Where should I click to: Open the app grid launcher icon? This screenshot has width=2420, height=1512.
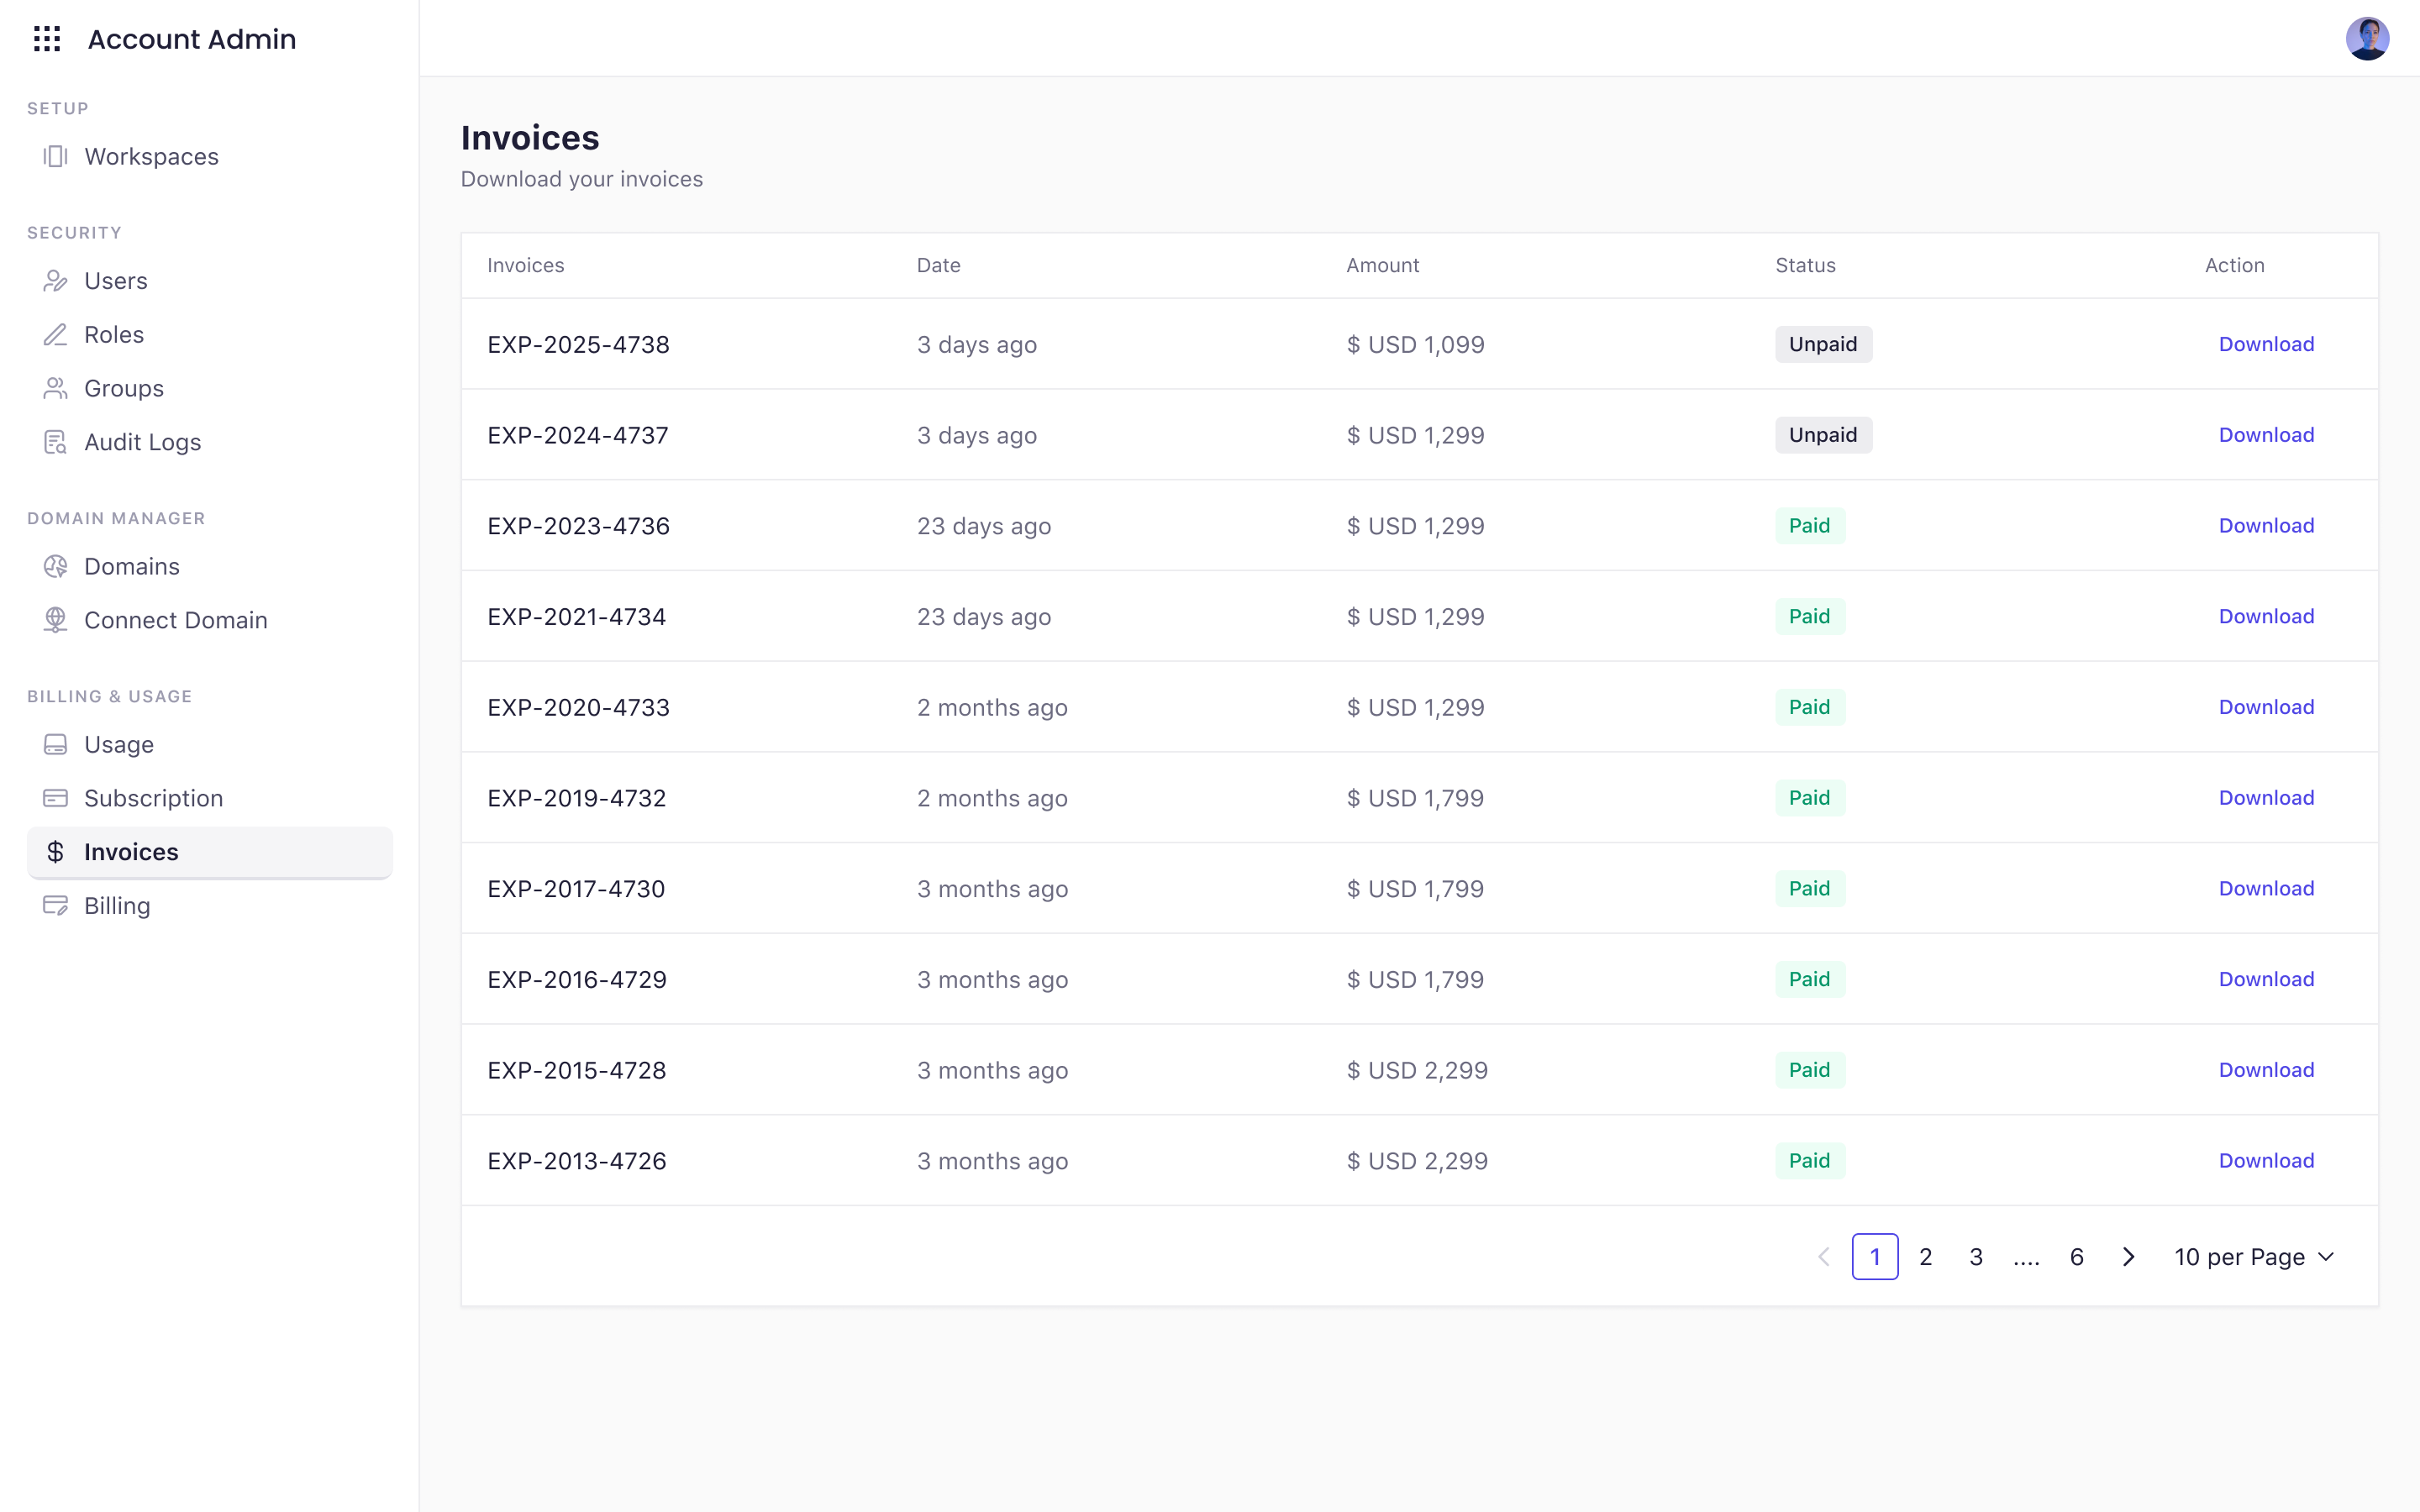[47, 39]
